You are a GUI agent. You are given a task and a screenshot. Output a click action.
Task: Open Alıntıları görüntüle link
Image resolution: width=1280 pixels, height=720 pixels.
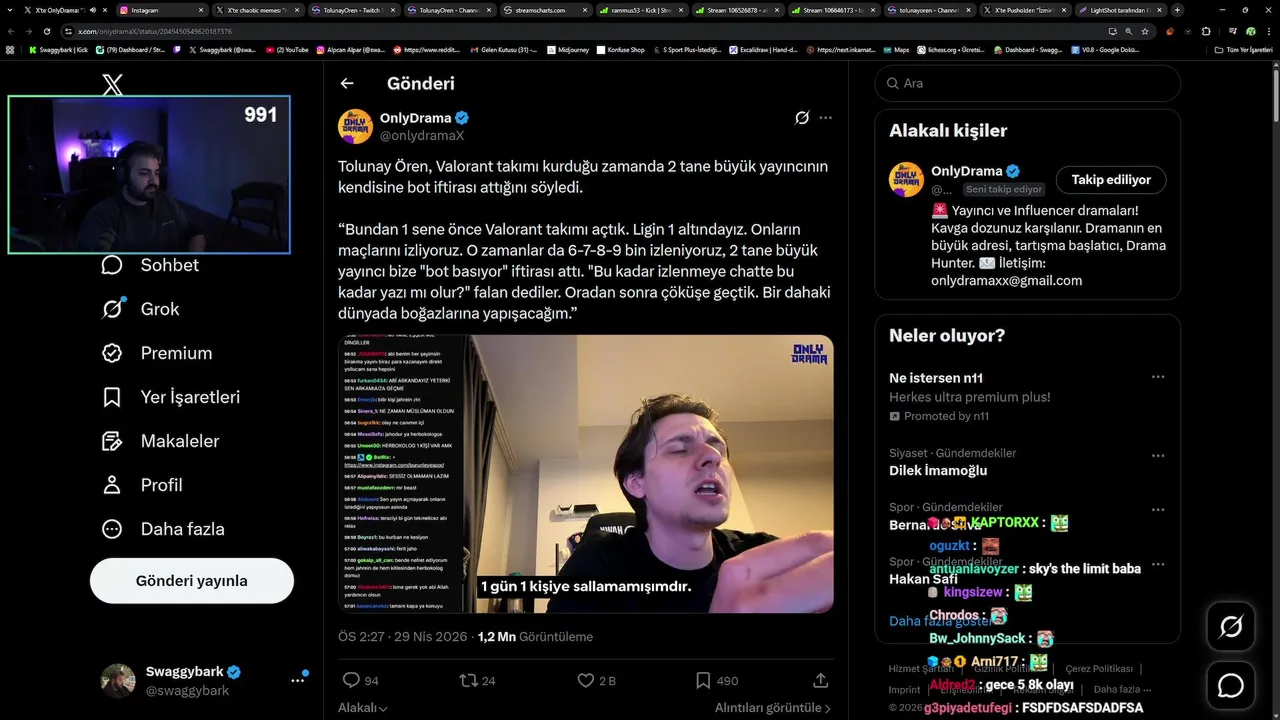773,708
